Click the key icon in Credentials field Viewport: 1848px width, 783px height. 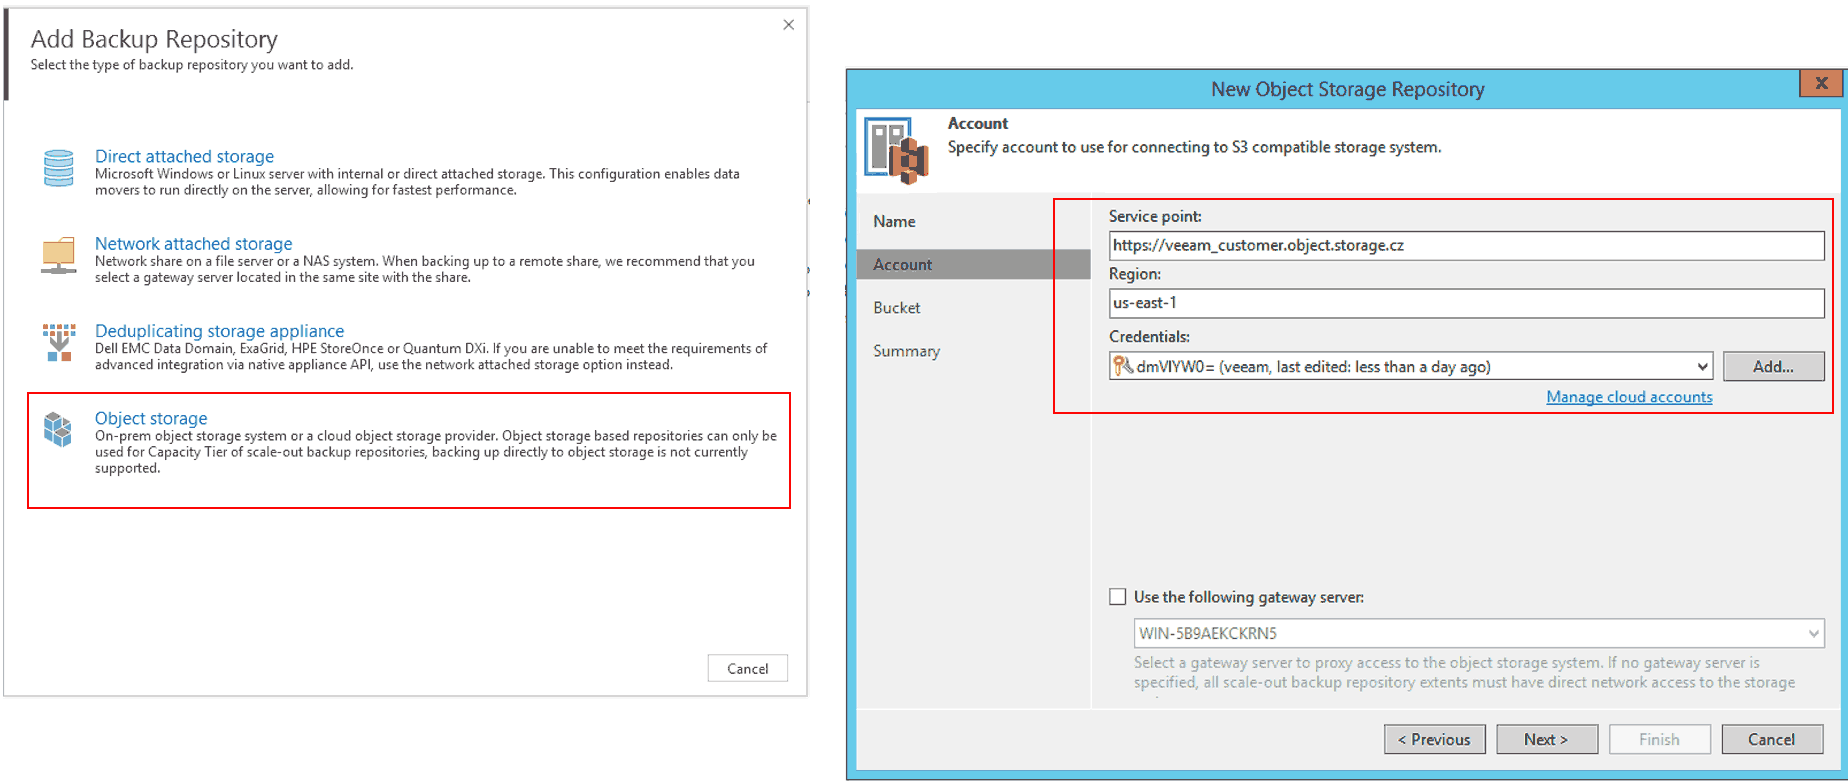(1123, 366)
